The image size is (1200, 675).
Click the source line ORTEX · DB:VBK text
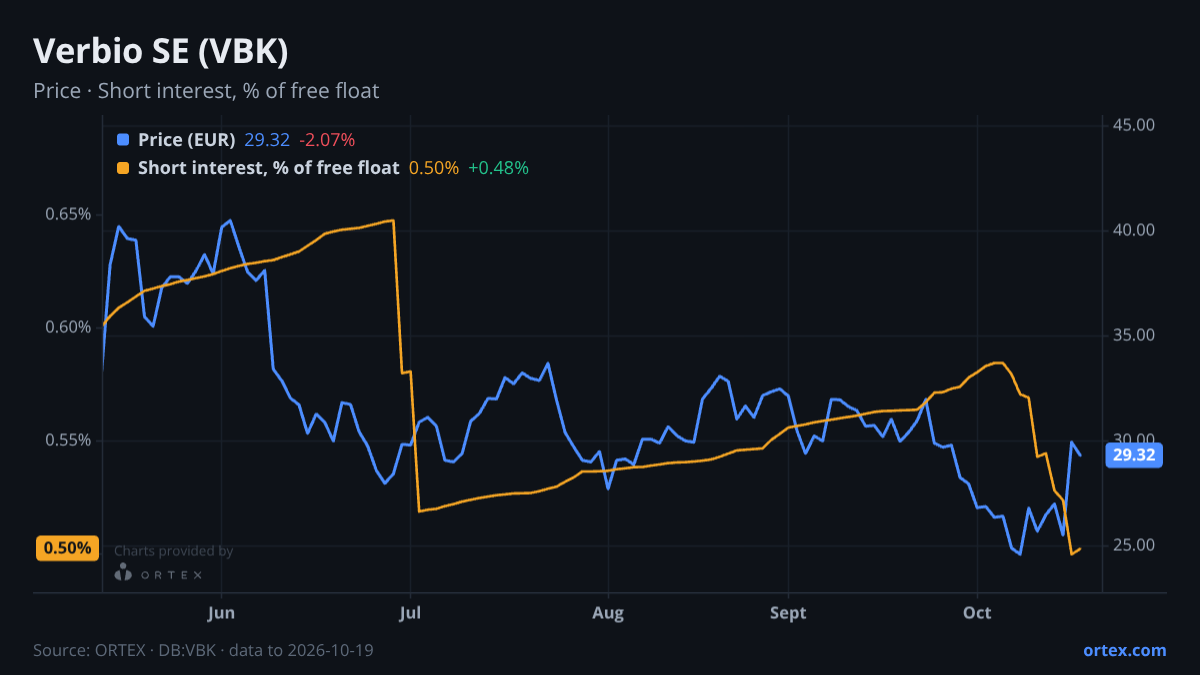[x=204, y=650]
